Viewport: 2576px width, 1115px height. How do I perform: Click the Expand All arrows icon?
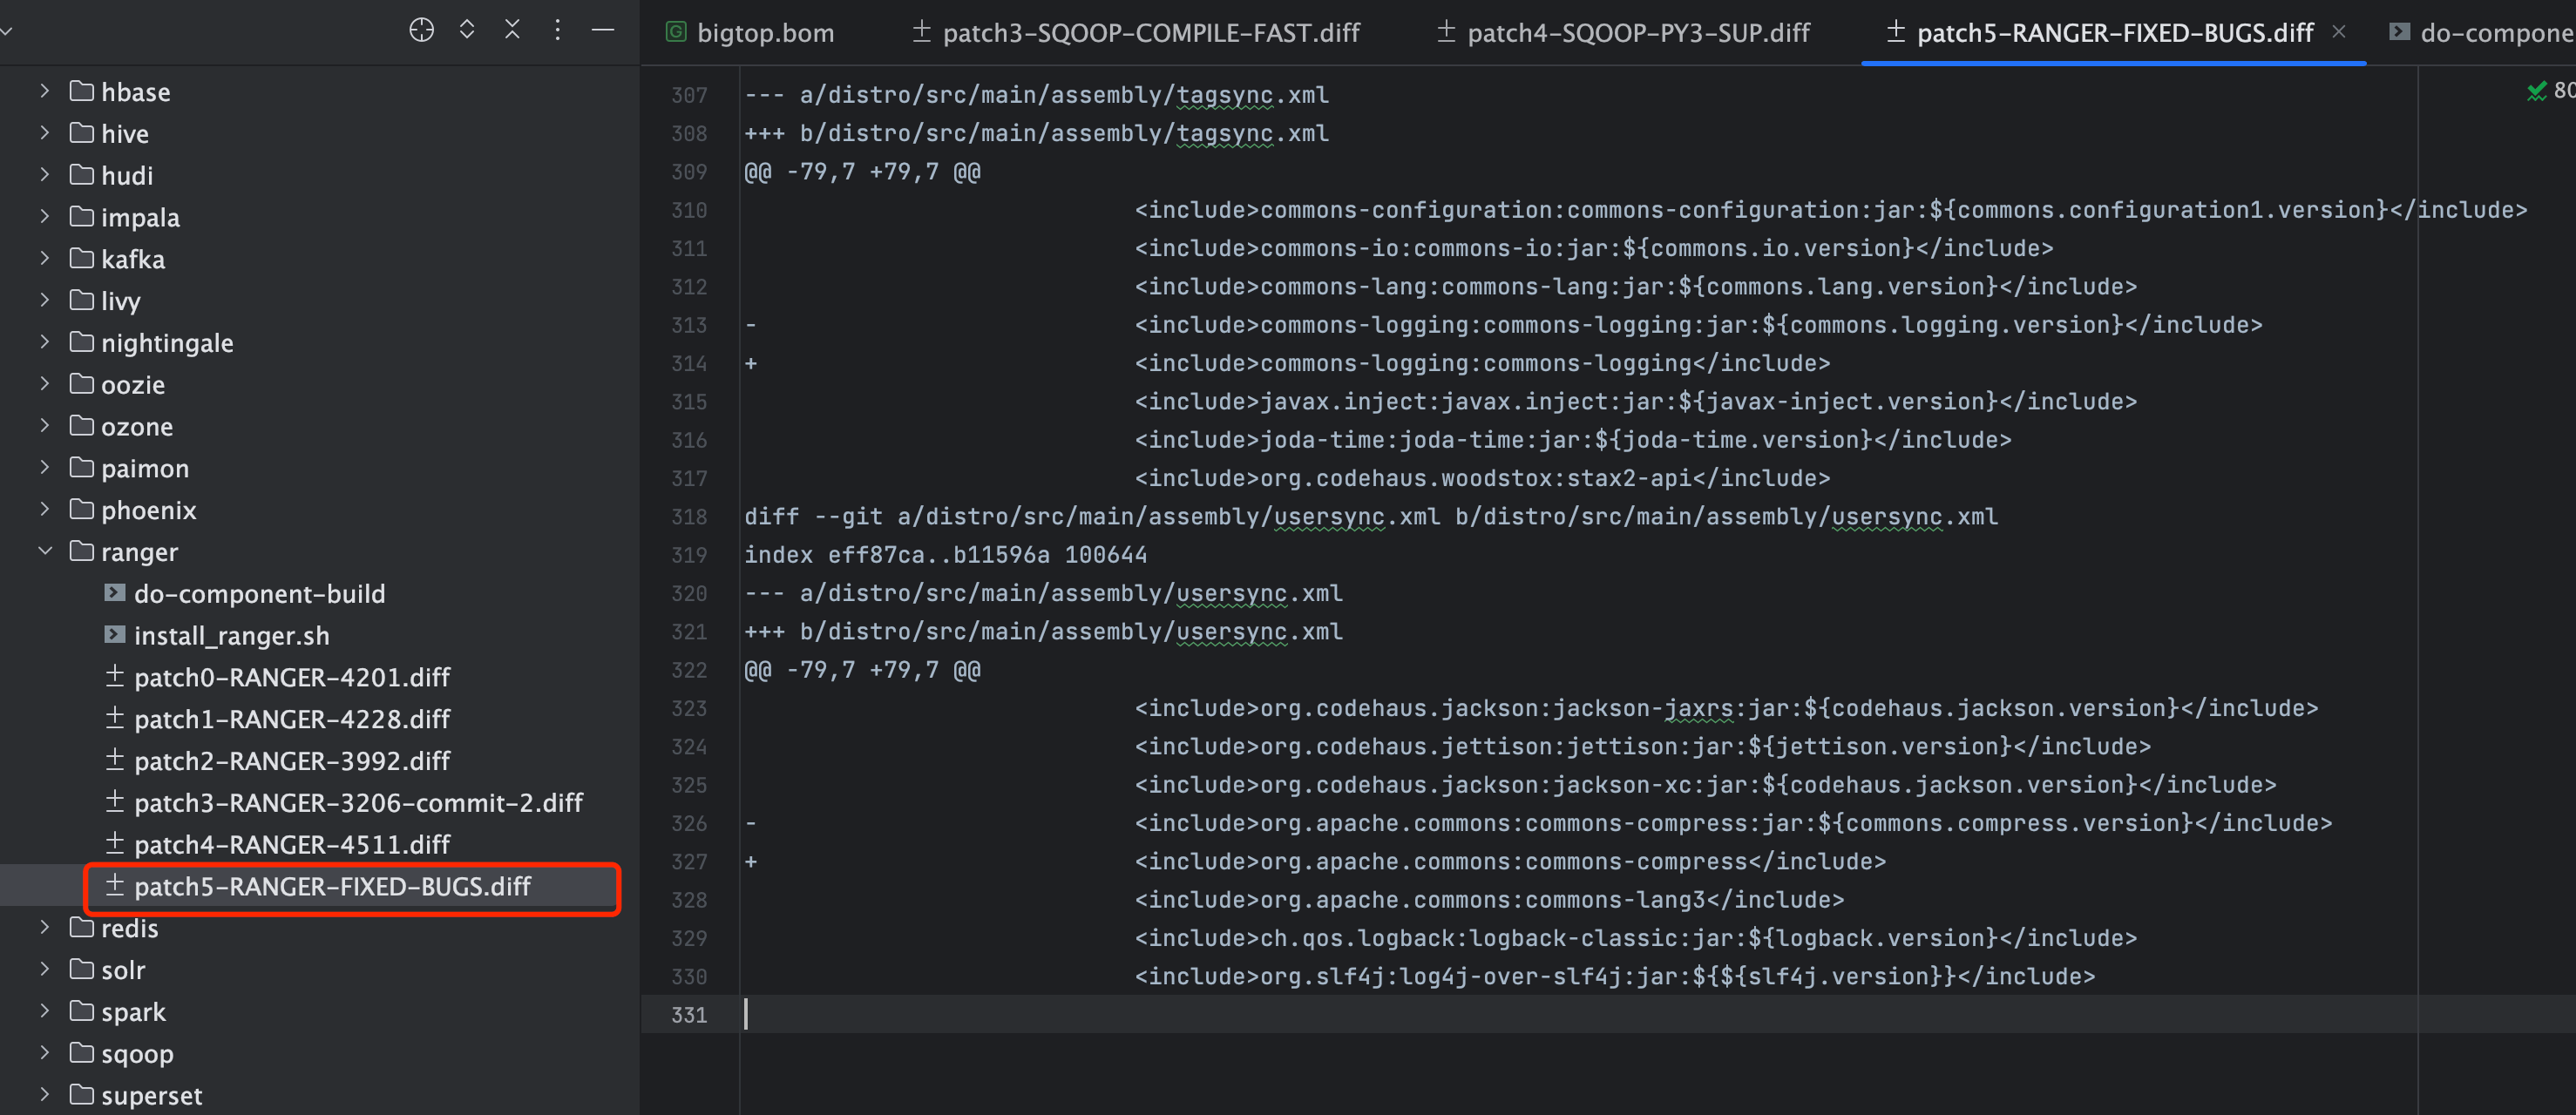(467, 30)
